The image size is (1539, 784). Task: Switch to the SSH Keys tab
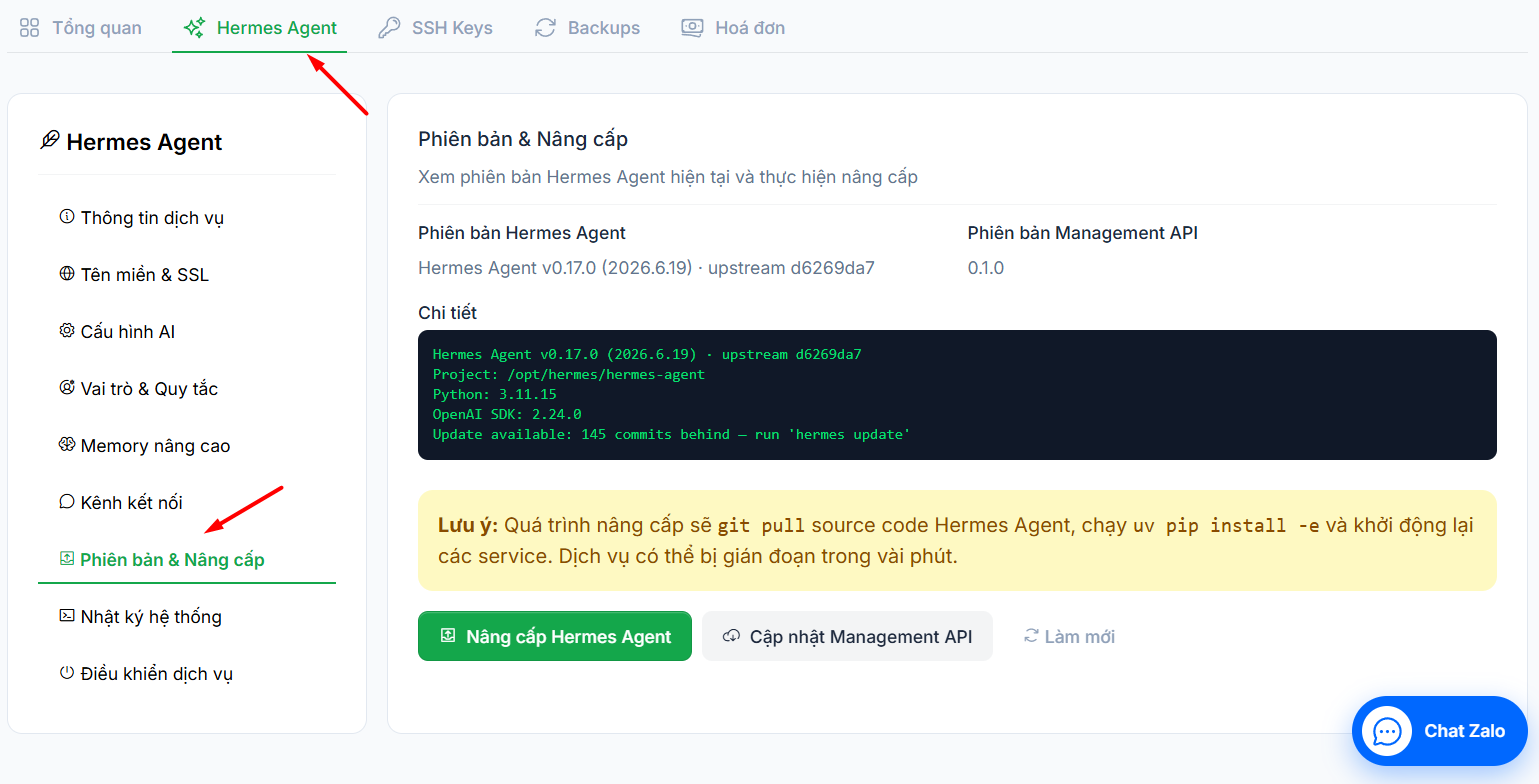[x=435, y=28]
